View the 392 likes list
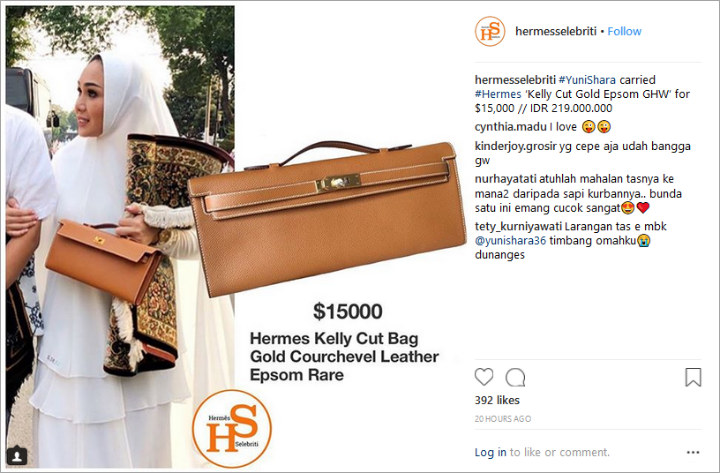The height and width of the screenshot is (473, 720). coord(497,400)
